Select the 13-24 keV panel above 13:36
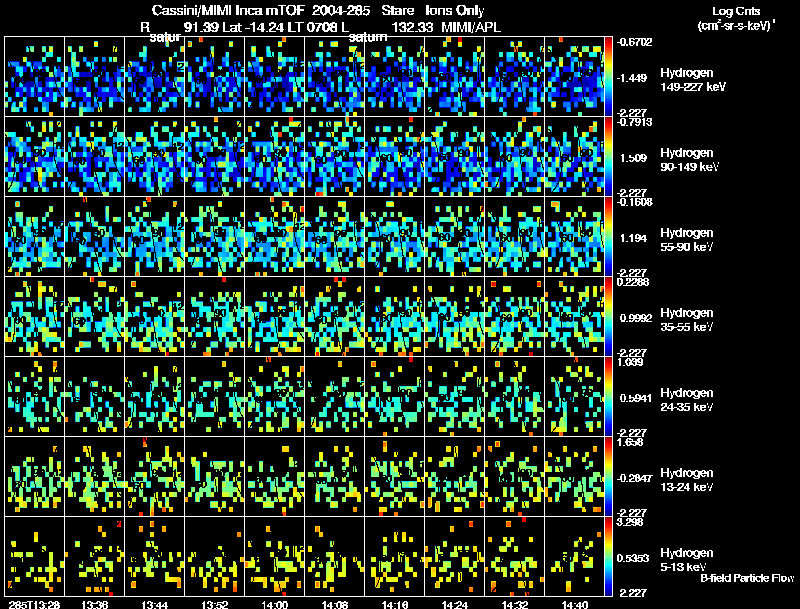800x609 pixels. (x=94, y=476)
